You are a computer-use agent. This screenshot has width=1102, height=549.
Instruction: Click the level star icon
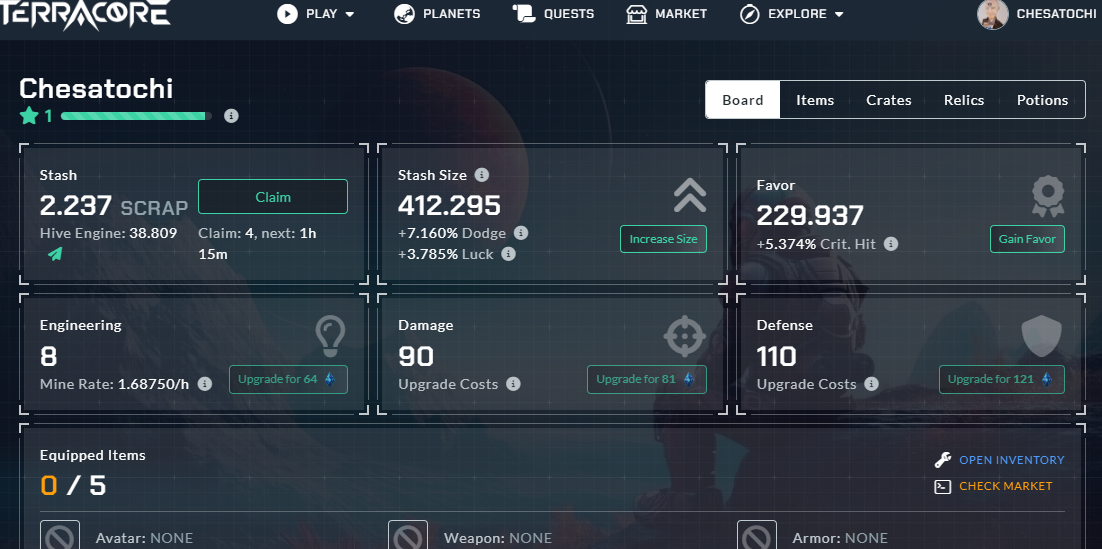click(x=30, y=115)
